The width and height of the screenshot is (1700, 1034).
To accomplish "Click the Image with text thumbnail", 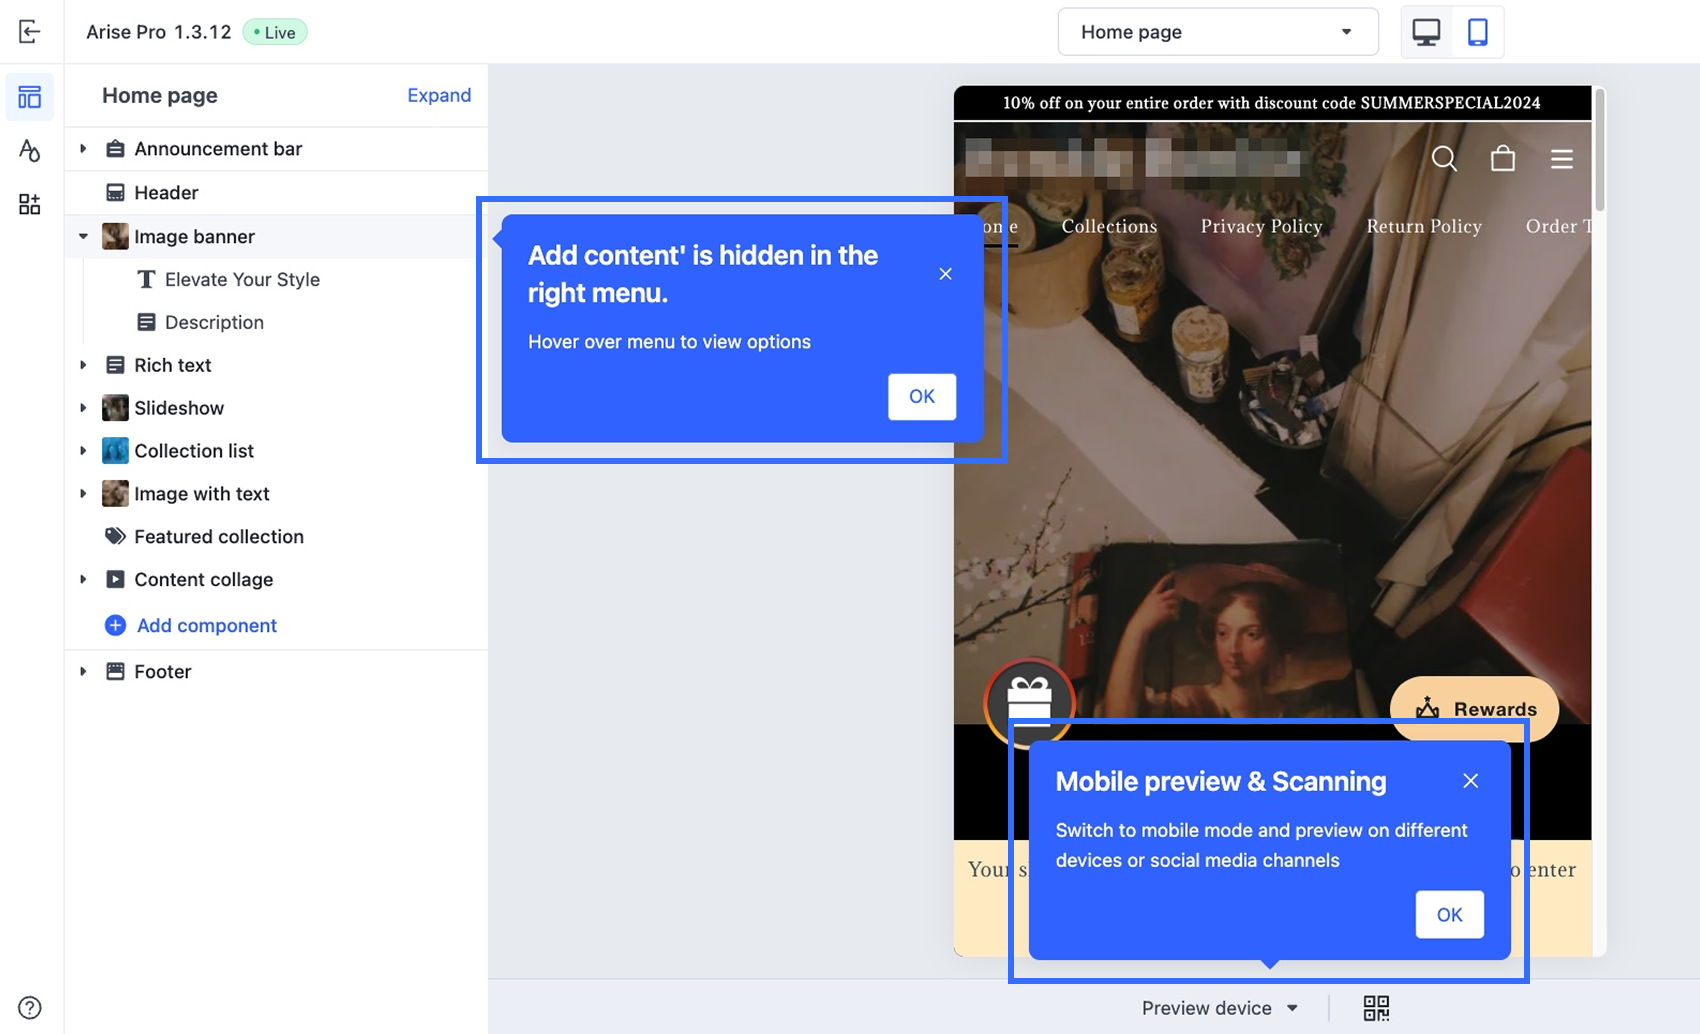I will point(116,494).
